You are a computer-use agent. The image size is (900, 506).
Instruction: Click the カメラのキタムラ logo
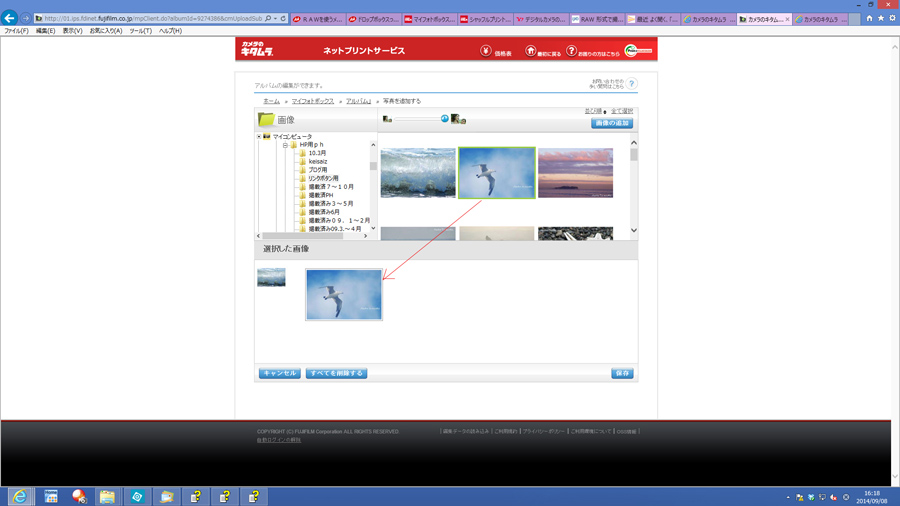[257, 49]
